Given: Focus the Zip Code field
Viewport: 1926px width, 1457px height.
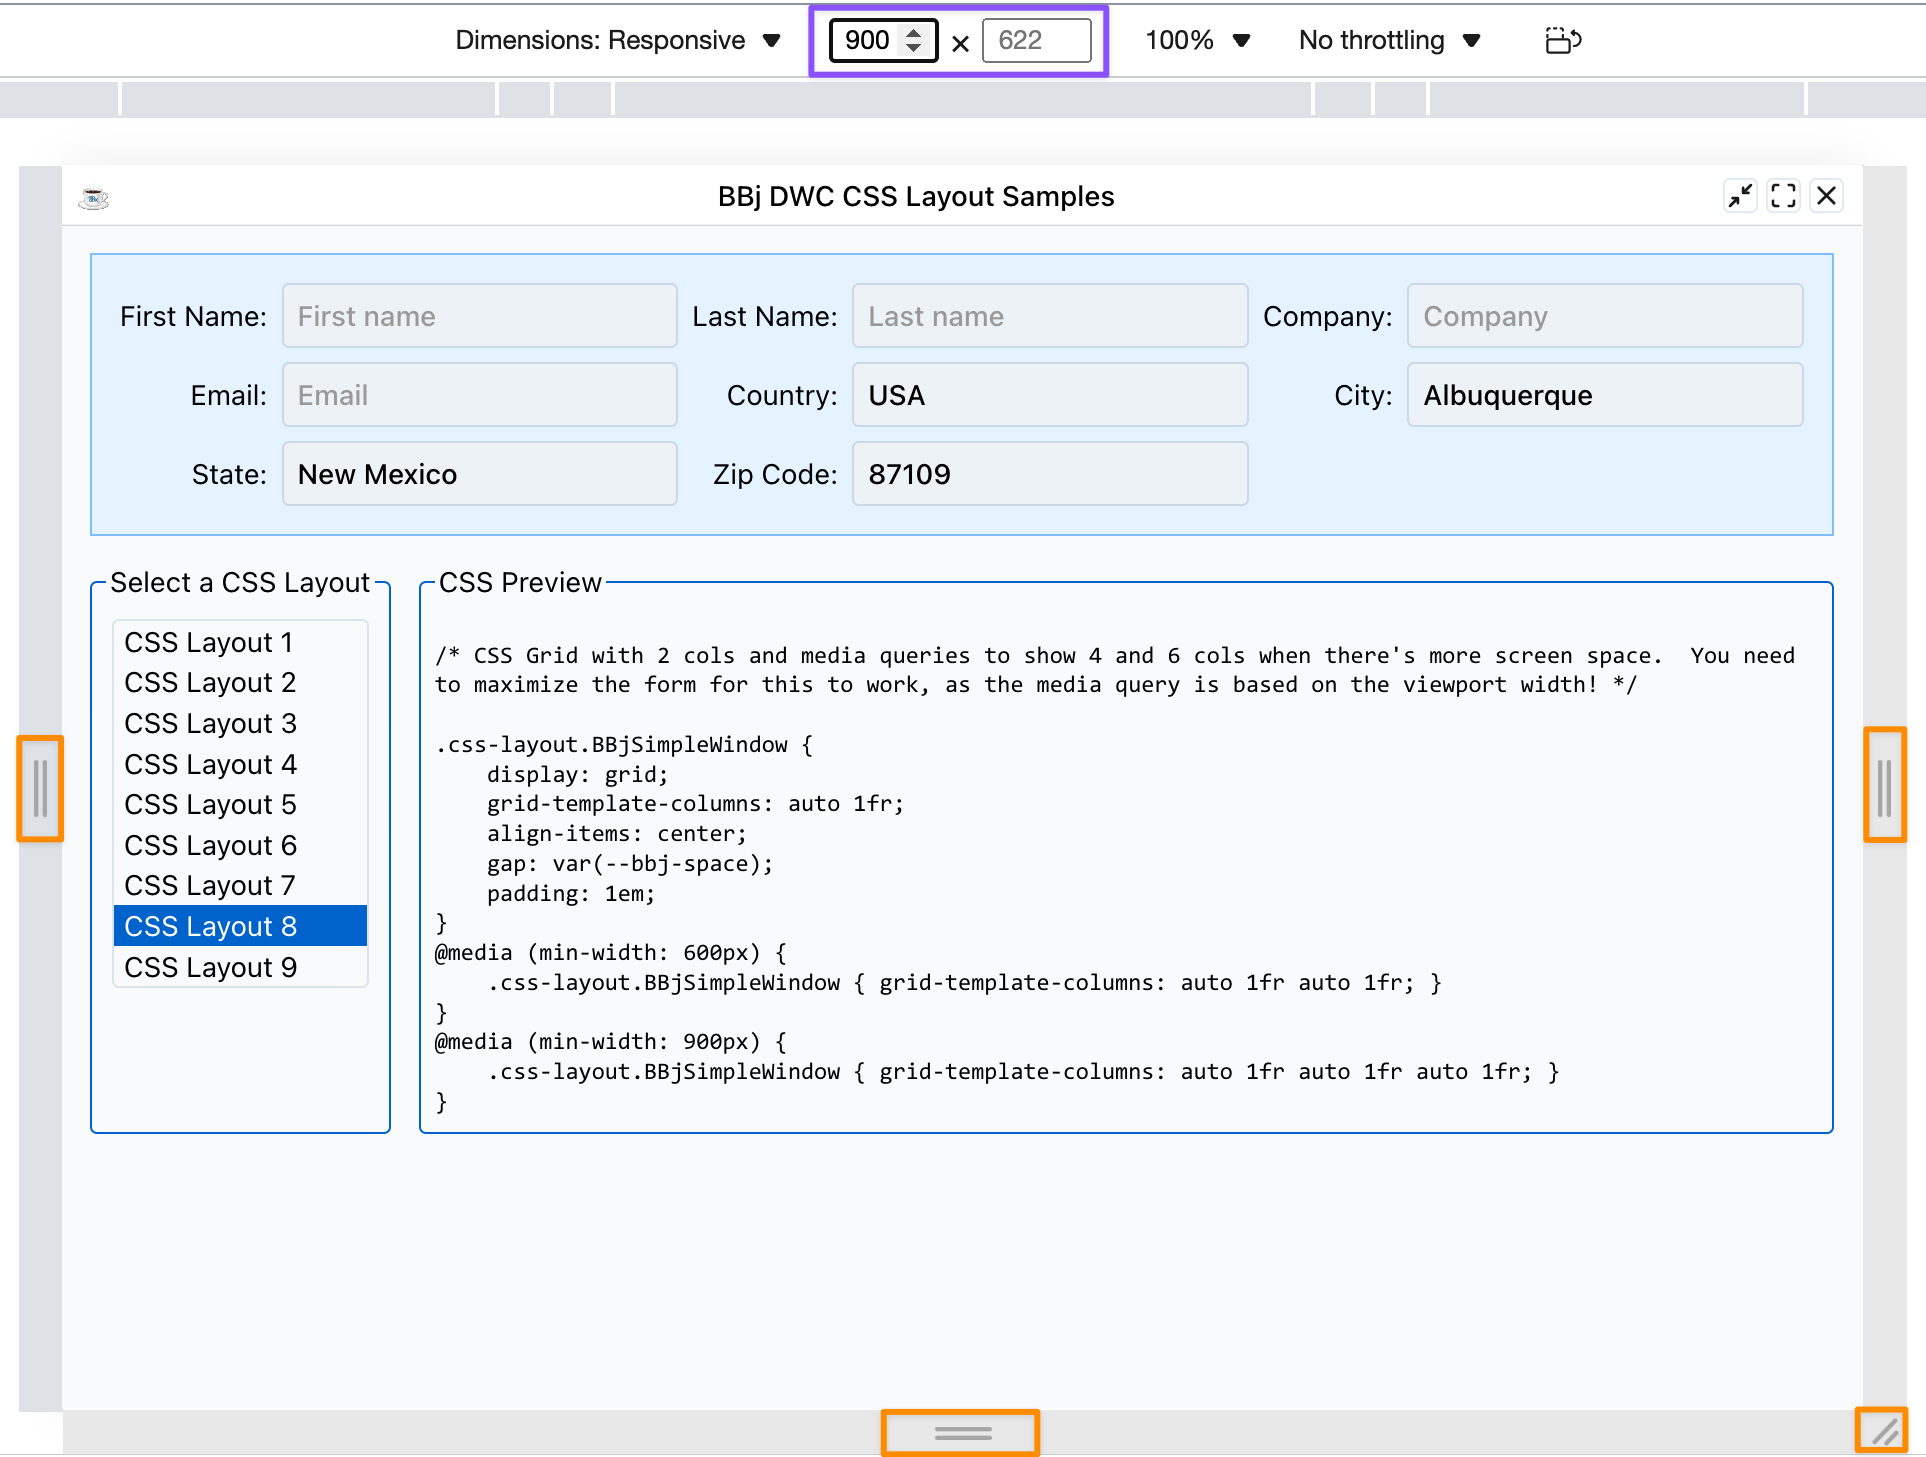Looking at the screenshot, I should 1049,474.
